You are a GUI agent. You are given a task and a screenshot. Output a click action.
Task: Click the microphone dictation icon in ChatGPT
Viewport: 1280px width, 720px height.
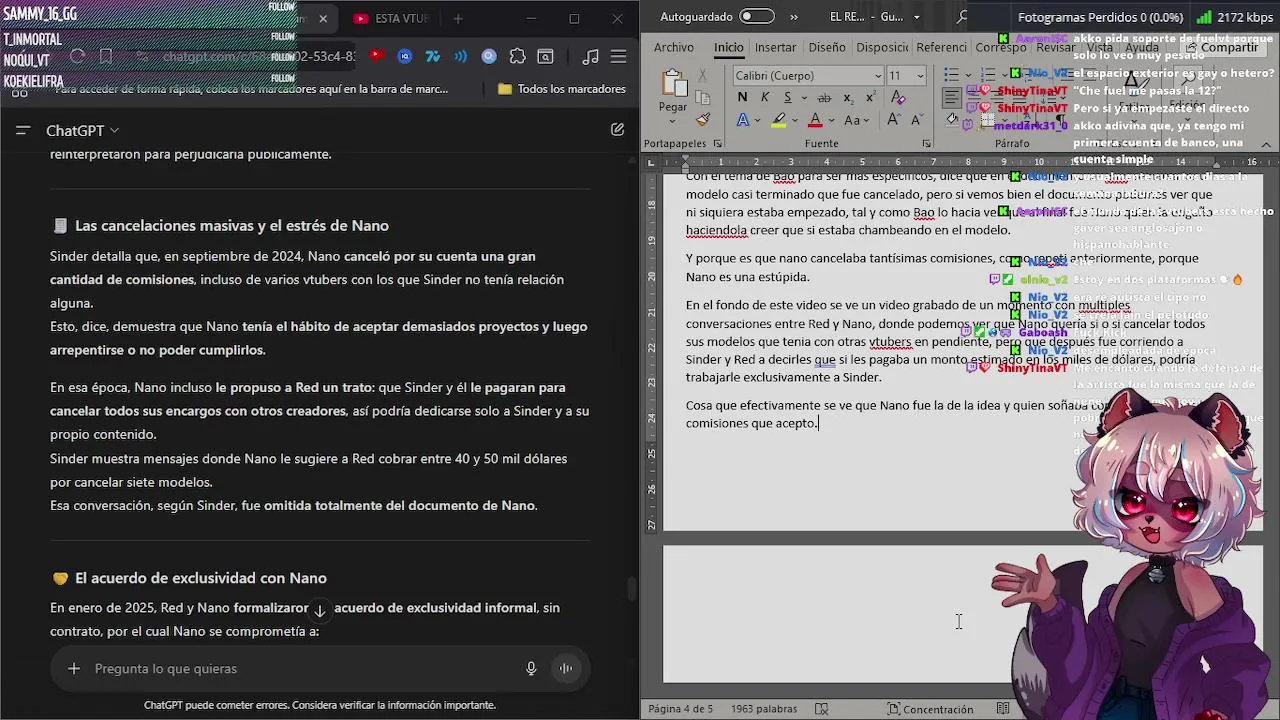click(531, 669)
